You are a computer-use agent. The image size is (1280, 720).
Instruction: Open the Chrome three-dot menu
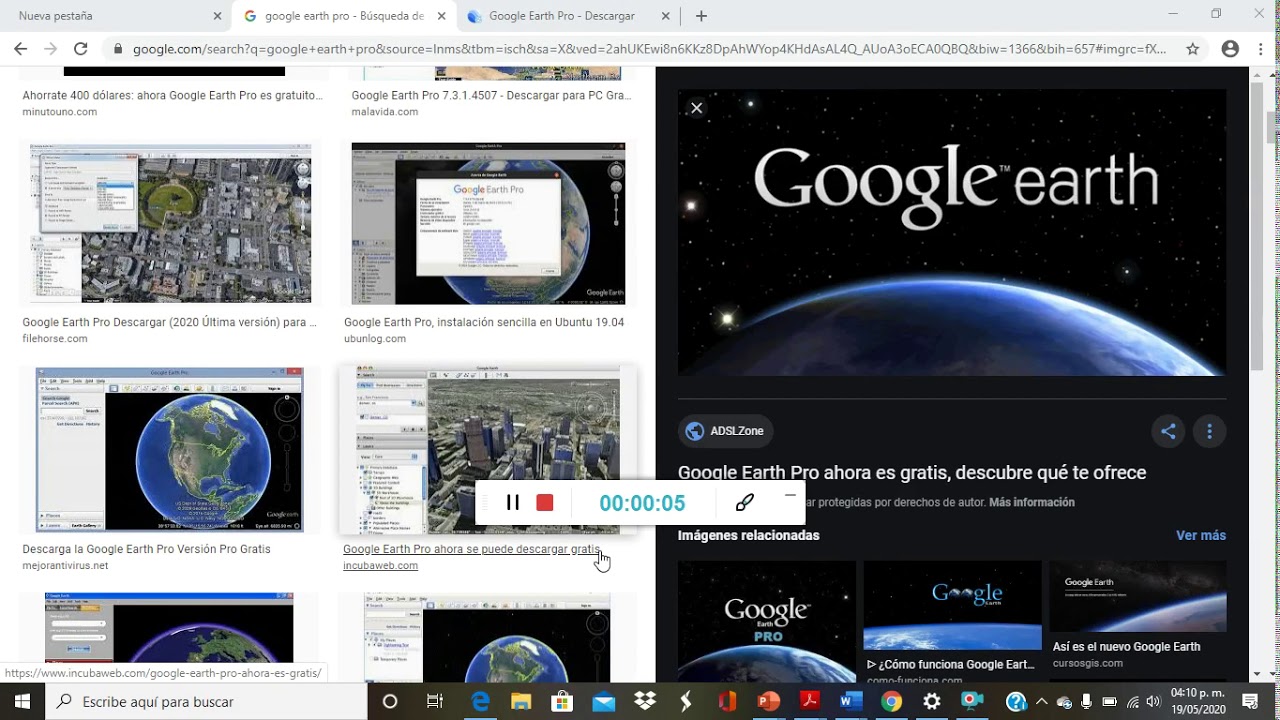click(x=1261, y=48)
